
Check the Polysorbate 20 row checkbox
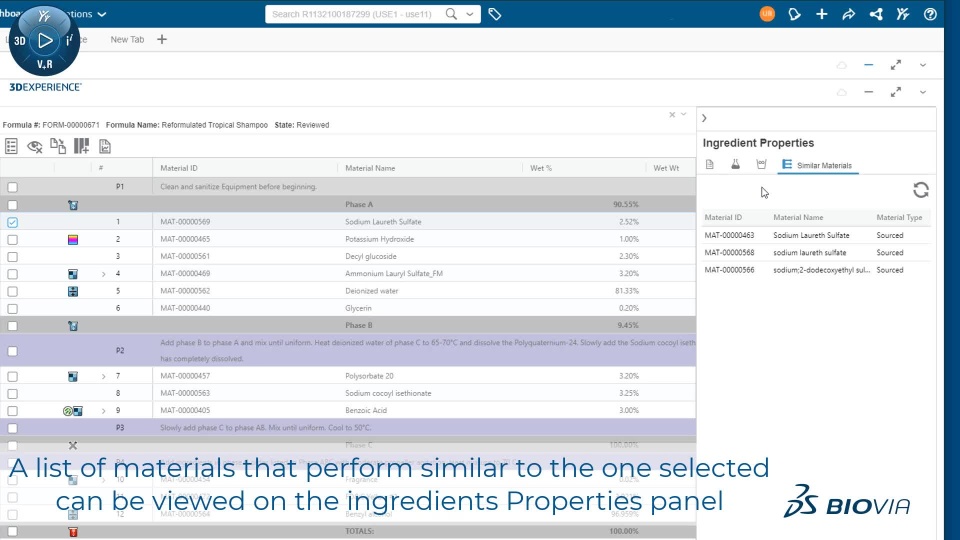point(13,376)
